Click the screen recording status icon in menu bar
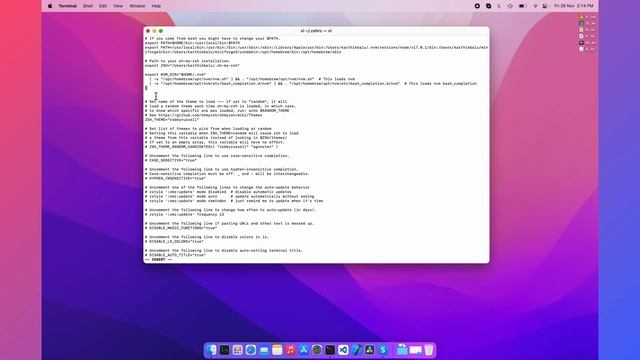Screen dimensions: 640x360 (x=477, y=6)
